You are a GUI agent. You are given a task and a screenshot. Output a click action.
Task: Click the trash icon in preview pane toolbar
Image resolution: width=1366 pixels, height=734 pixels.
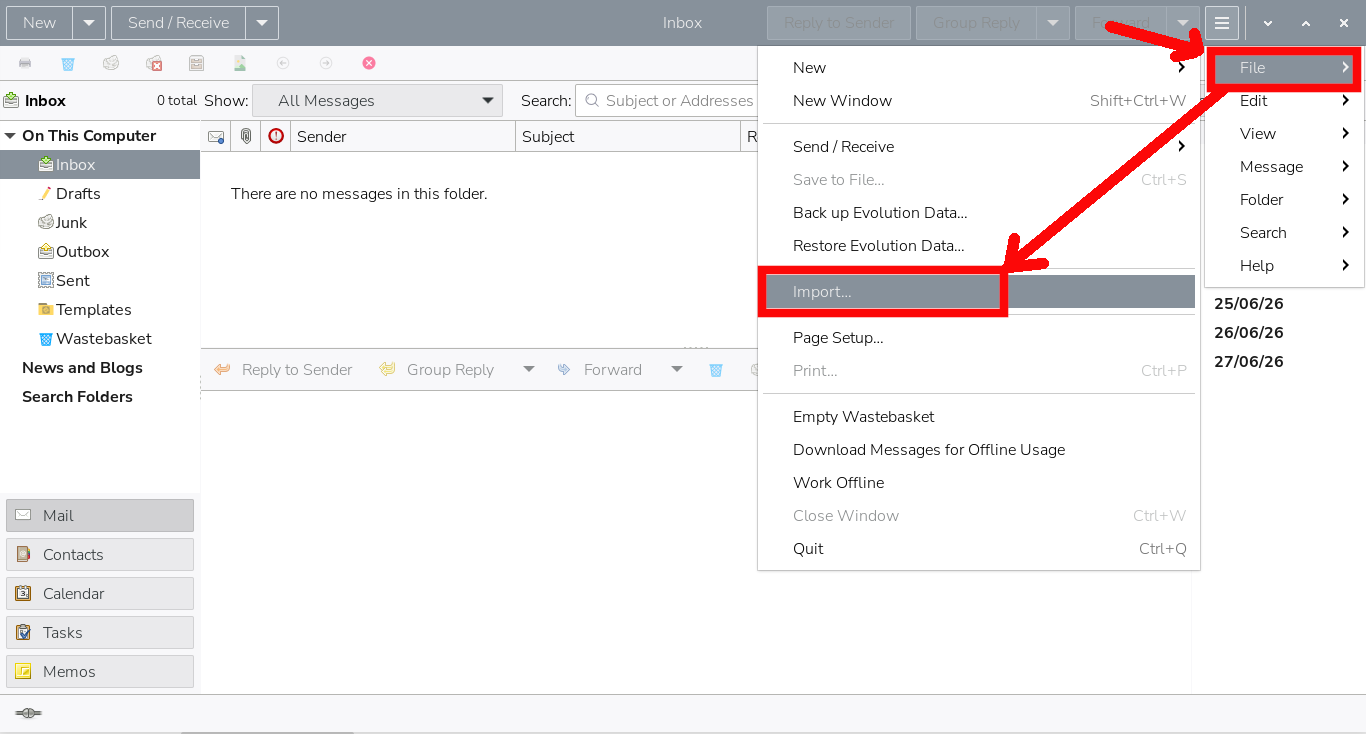[x=716, y=370]
